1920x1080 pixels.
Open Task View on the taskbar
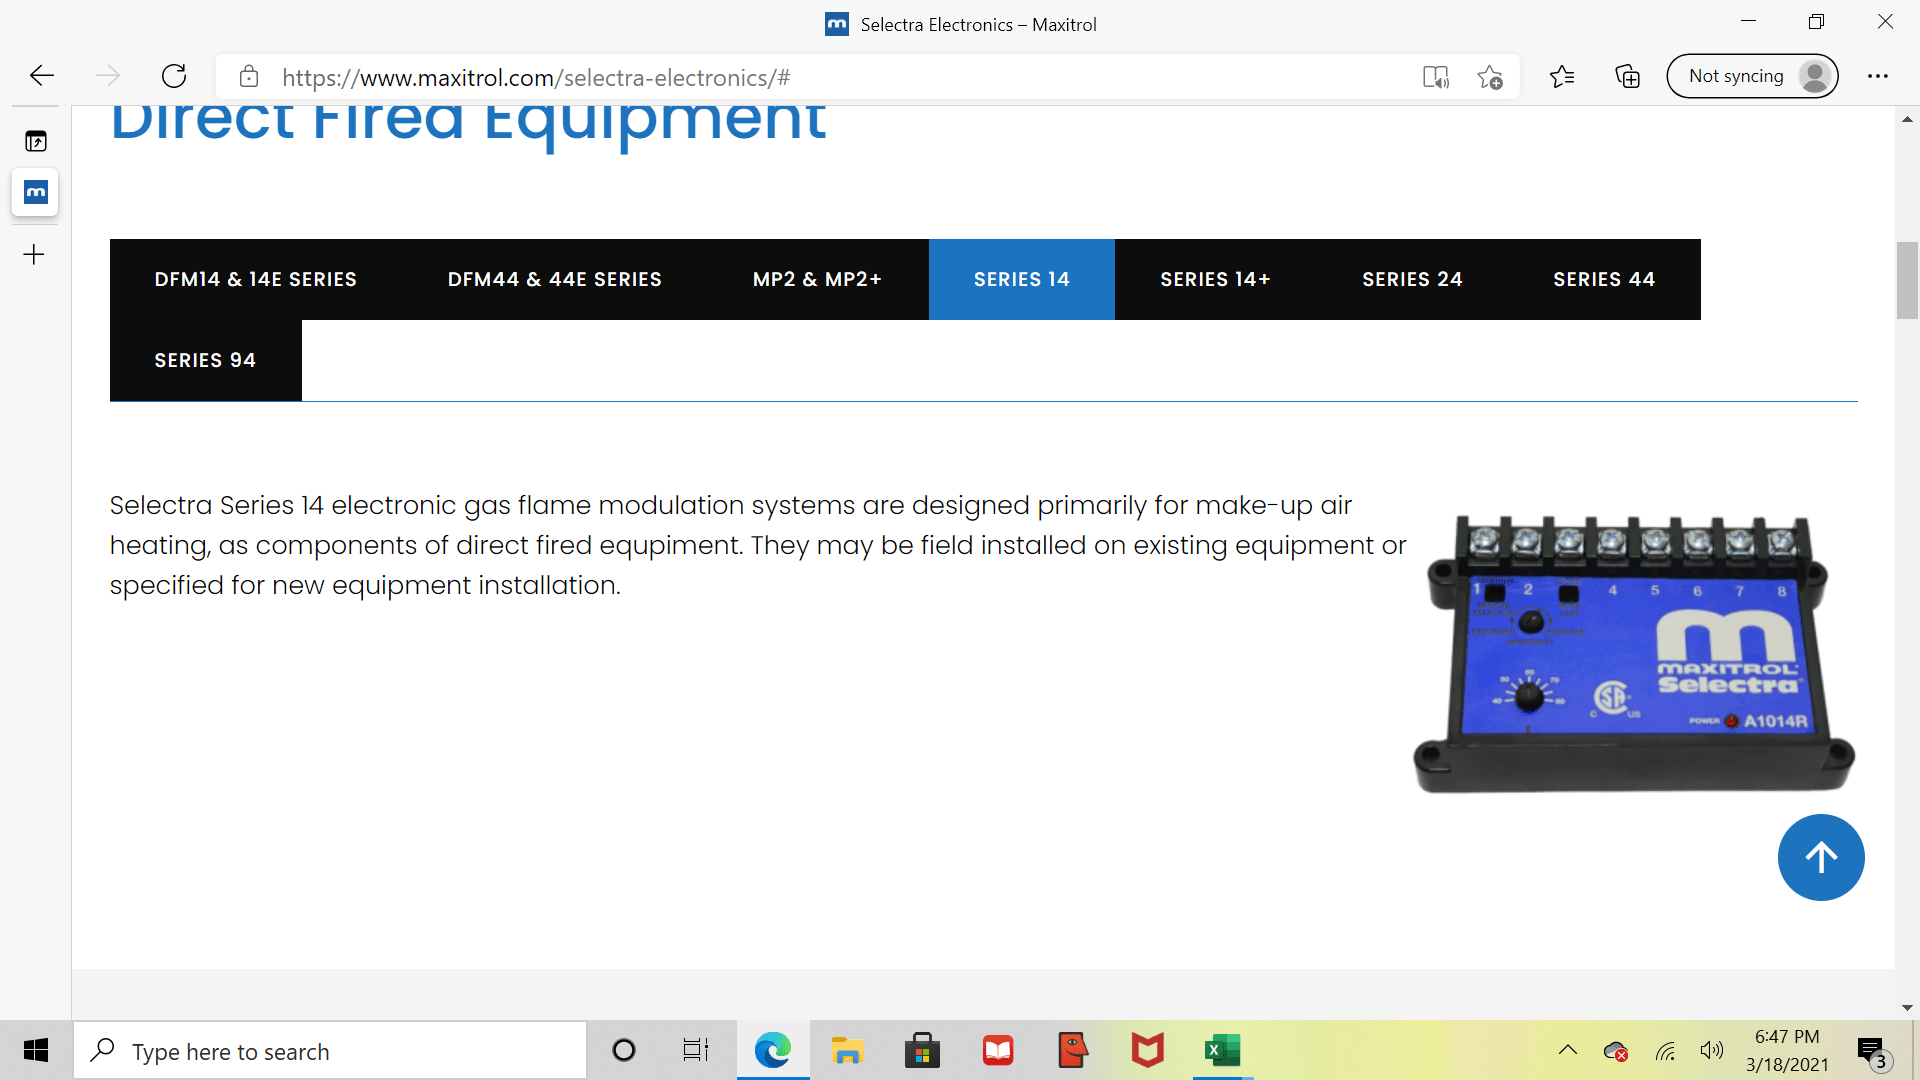(x=696, y=1051)
